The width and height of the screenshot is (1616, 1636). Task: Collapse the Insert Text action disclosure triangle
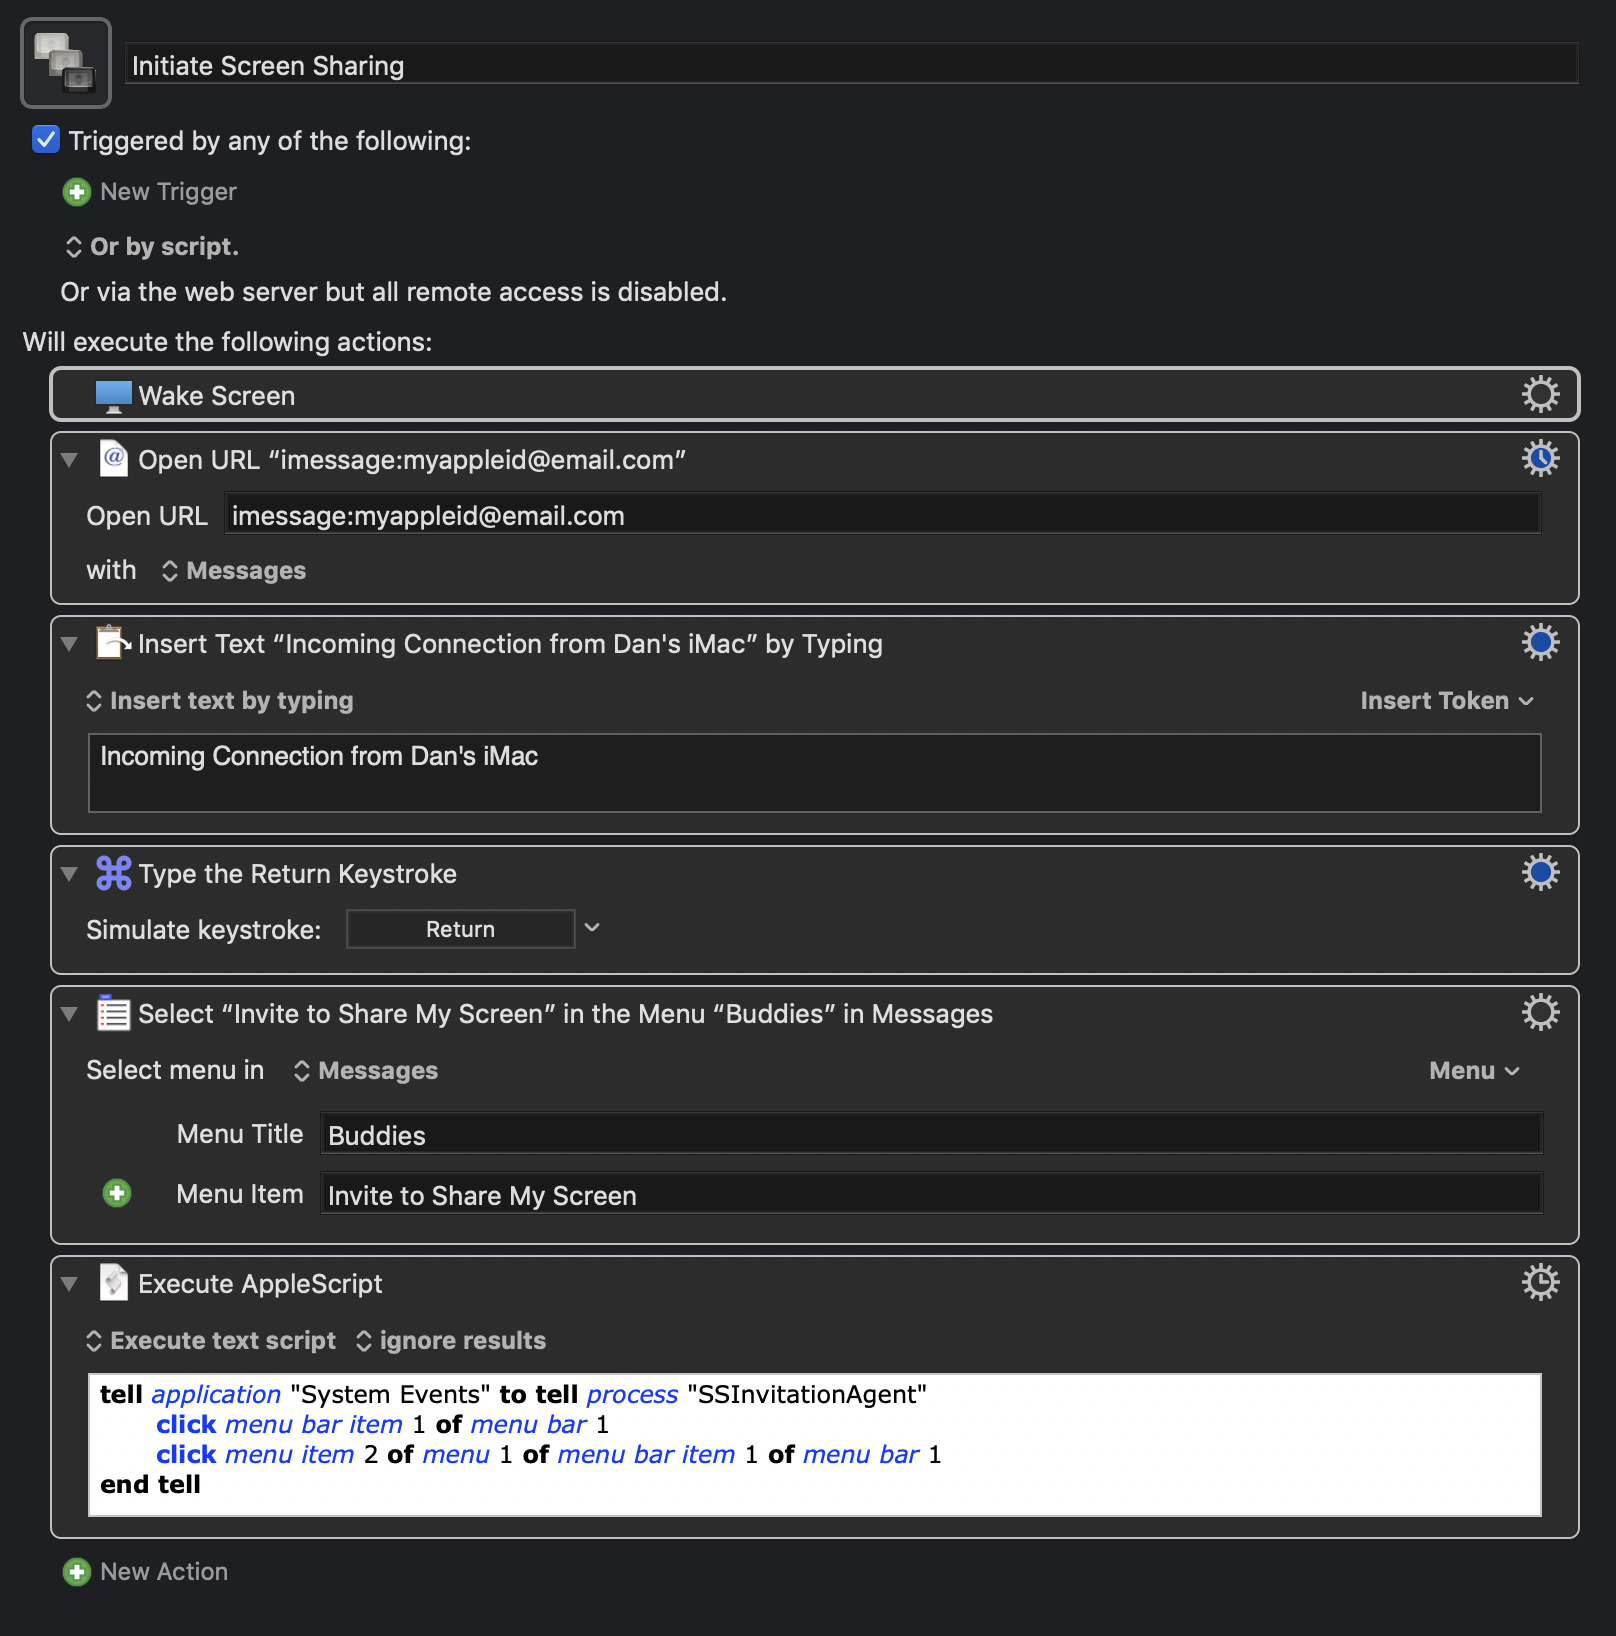[x=69, y=644]
